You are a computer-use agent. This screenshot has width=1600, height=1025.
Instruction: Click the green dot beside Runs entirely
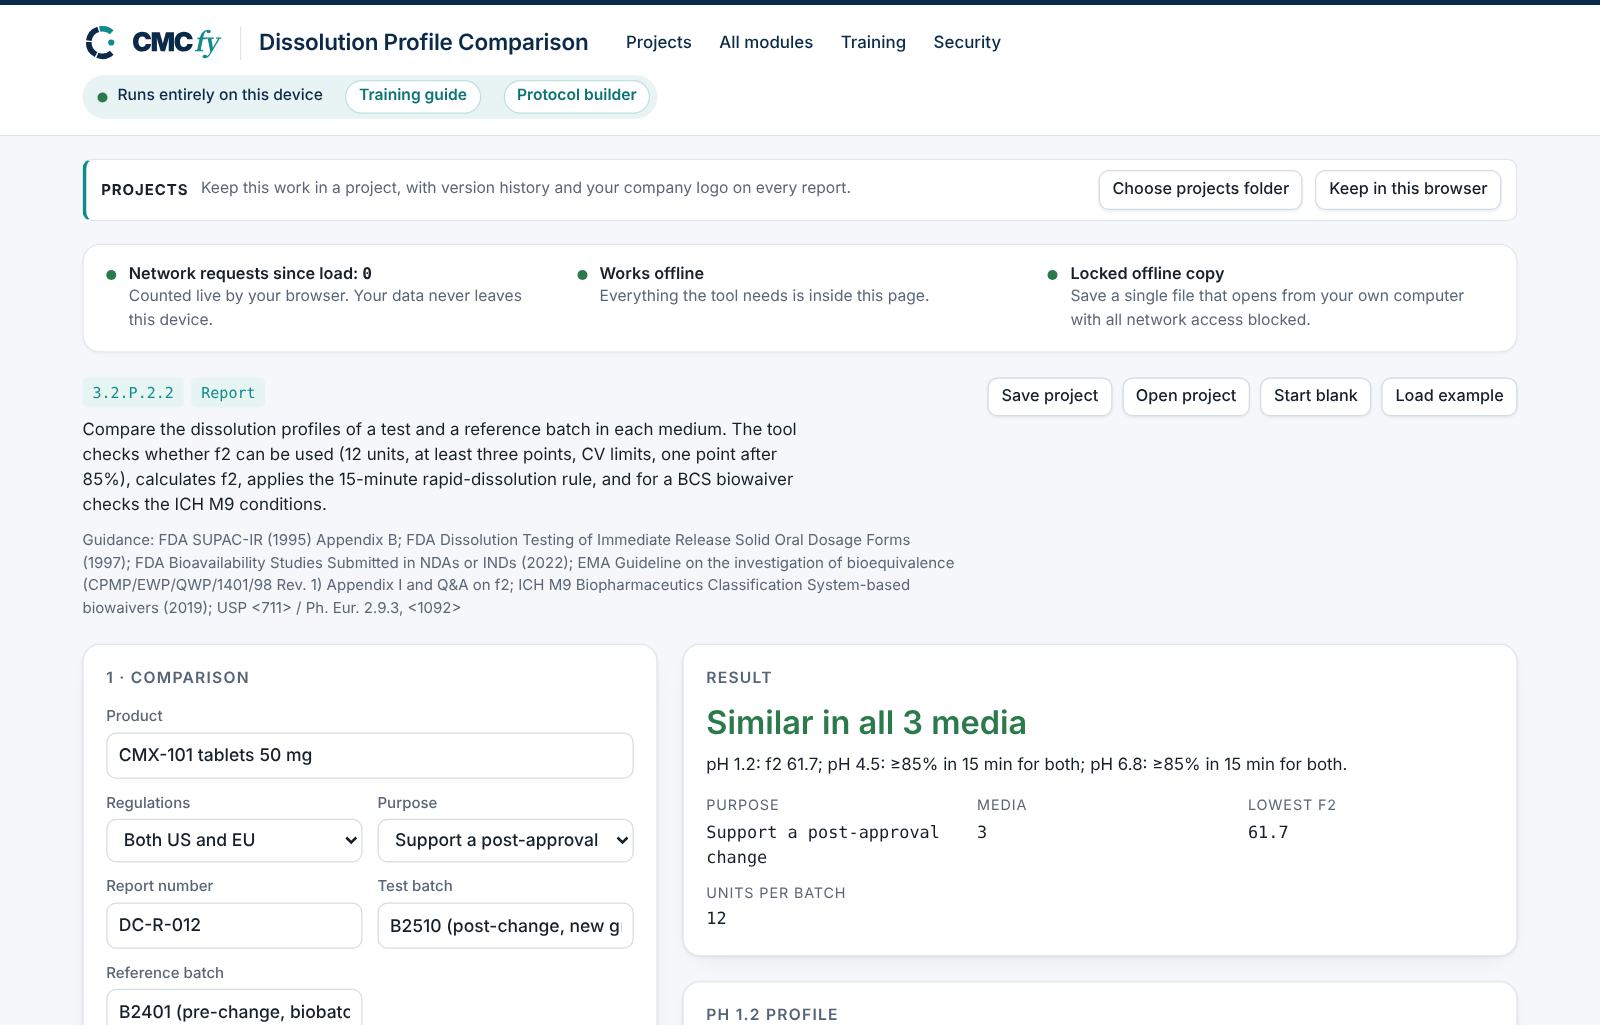(x=102, y=97)
